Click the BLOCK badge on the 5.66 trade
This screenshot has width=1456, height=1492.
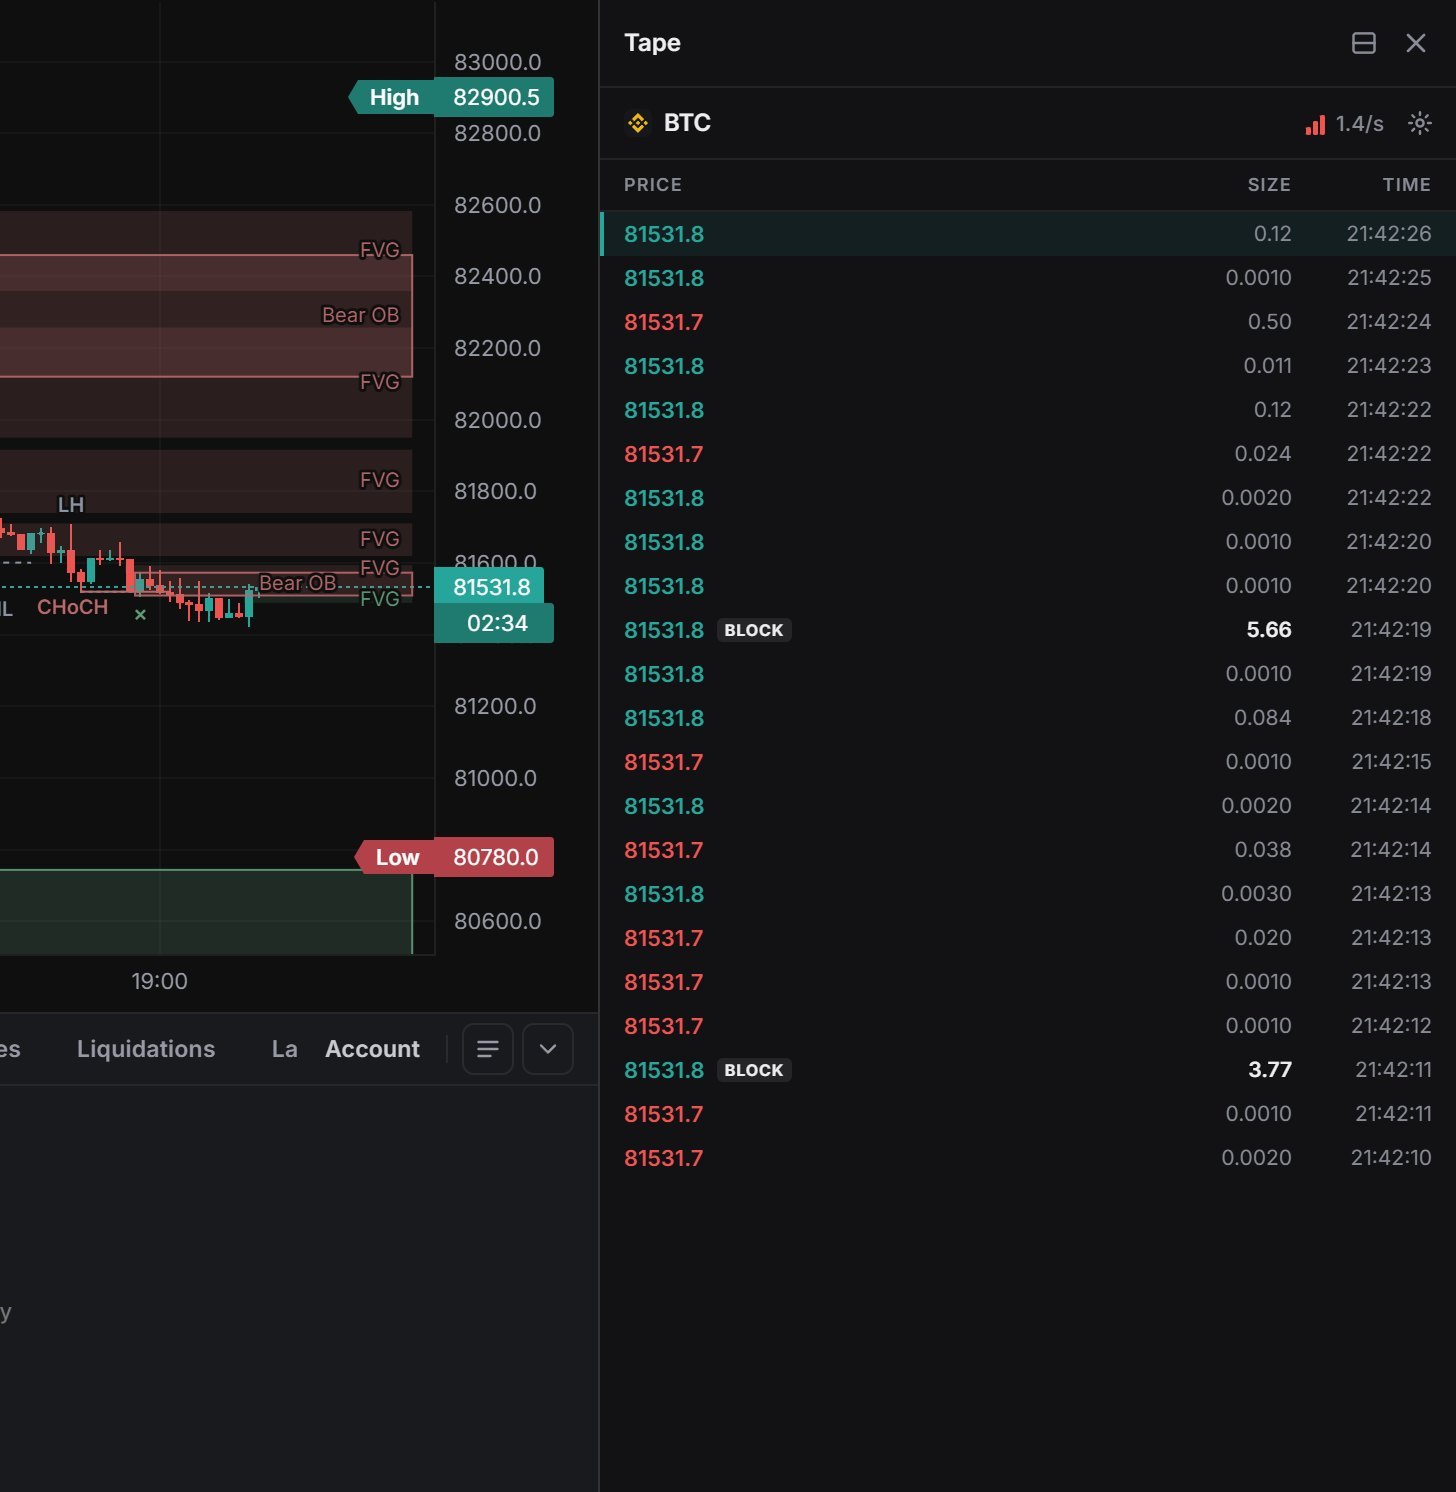(754, 630)
